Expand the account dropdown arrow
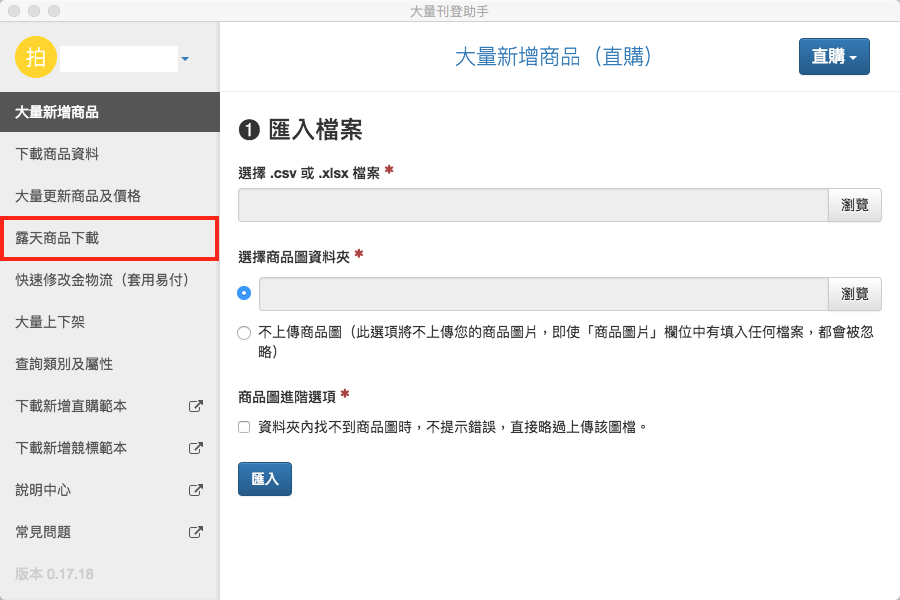Viewport: 900px width, 600px height. (185, 59)
